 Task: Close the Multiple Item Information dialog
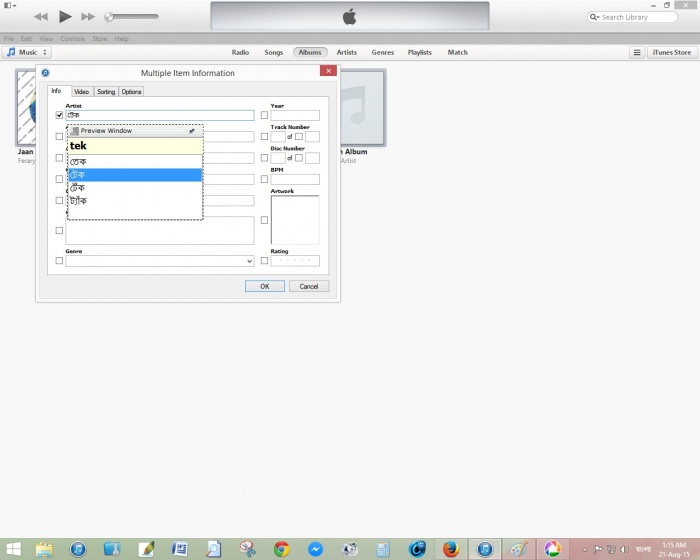[x=328, y=71]
